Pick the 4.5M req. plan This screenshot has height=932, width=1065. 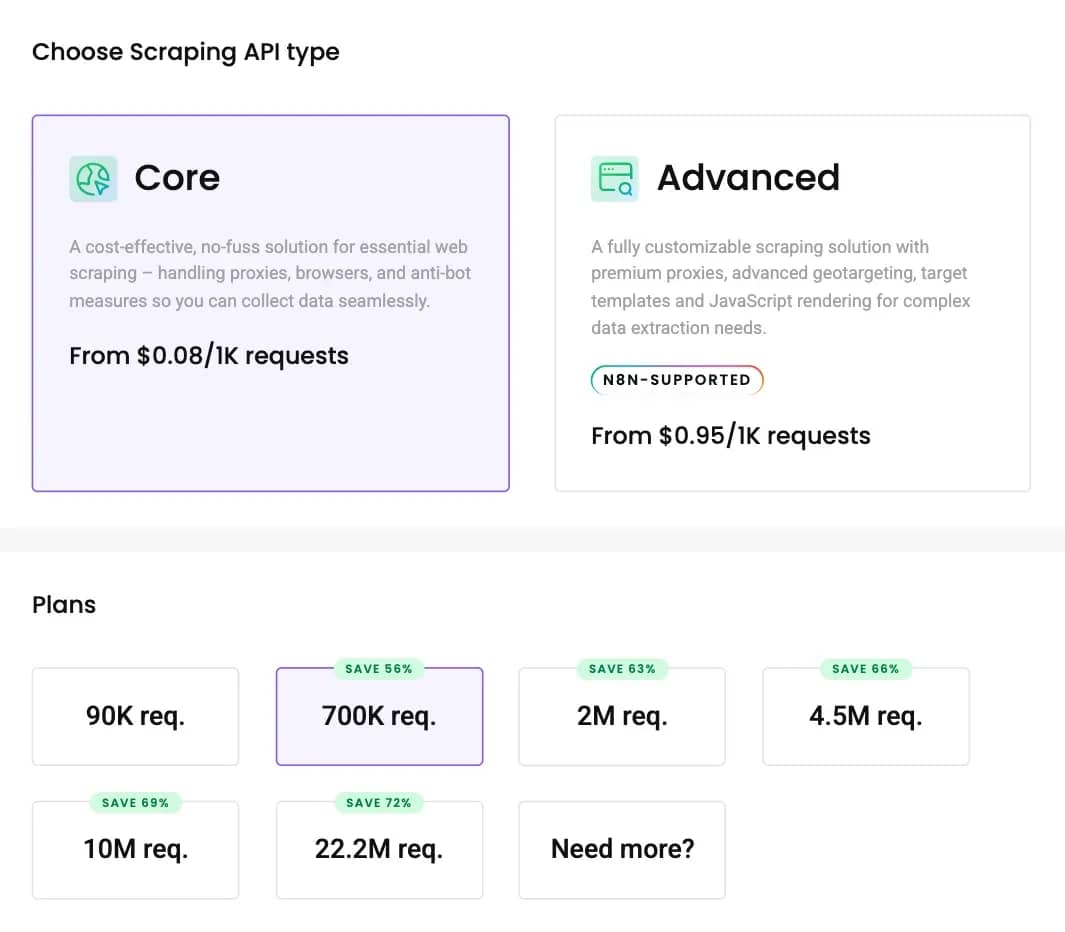(x=866, y=717)
